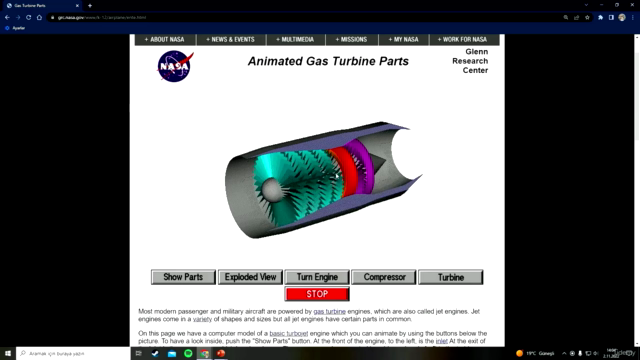The image size is (640, 360).
Task: Follow the basic turbojet link
Action: pos(289,333)
